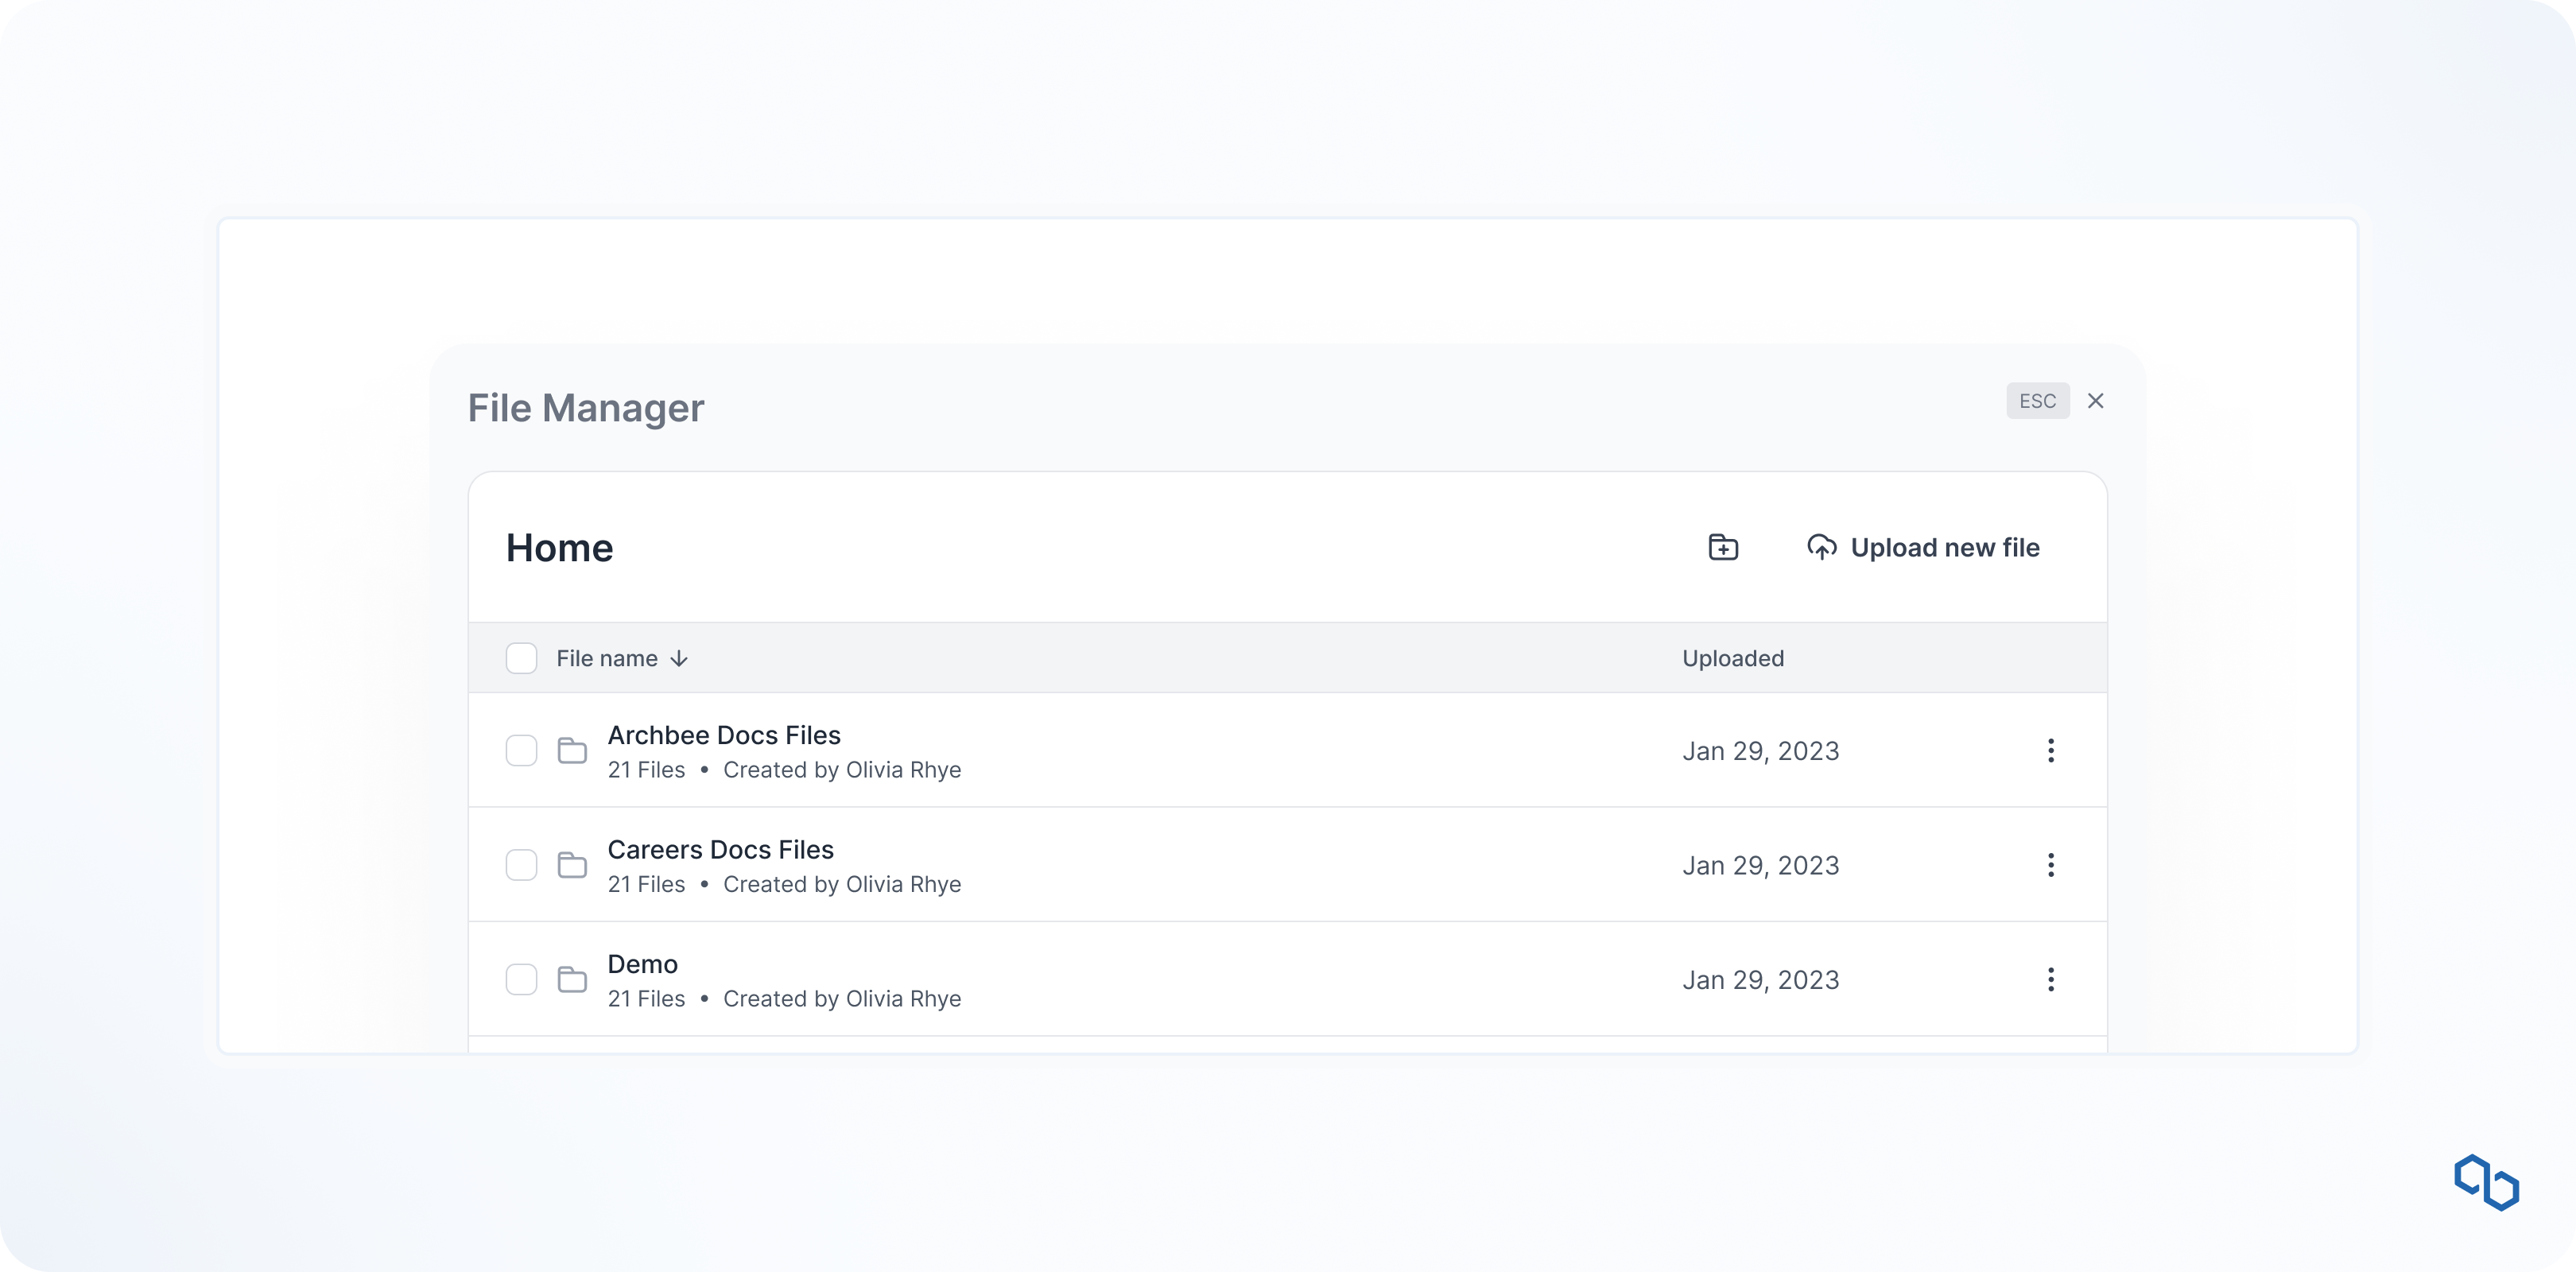The height and width of the screenshot is (1272, 2576).
Task: Click the Archbee logo in the corner
Action: coord(2486,1182)
